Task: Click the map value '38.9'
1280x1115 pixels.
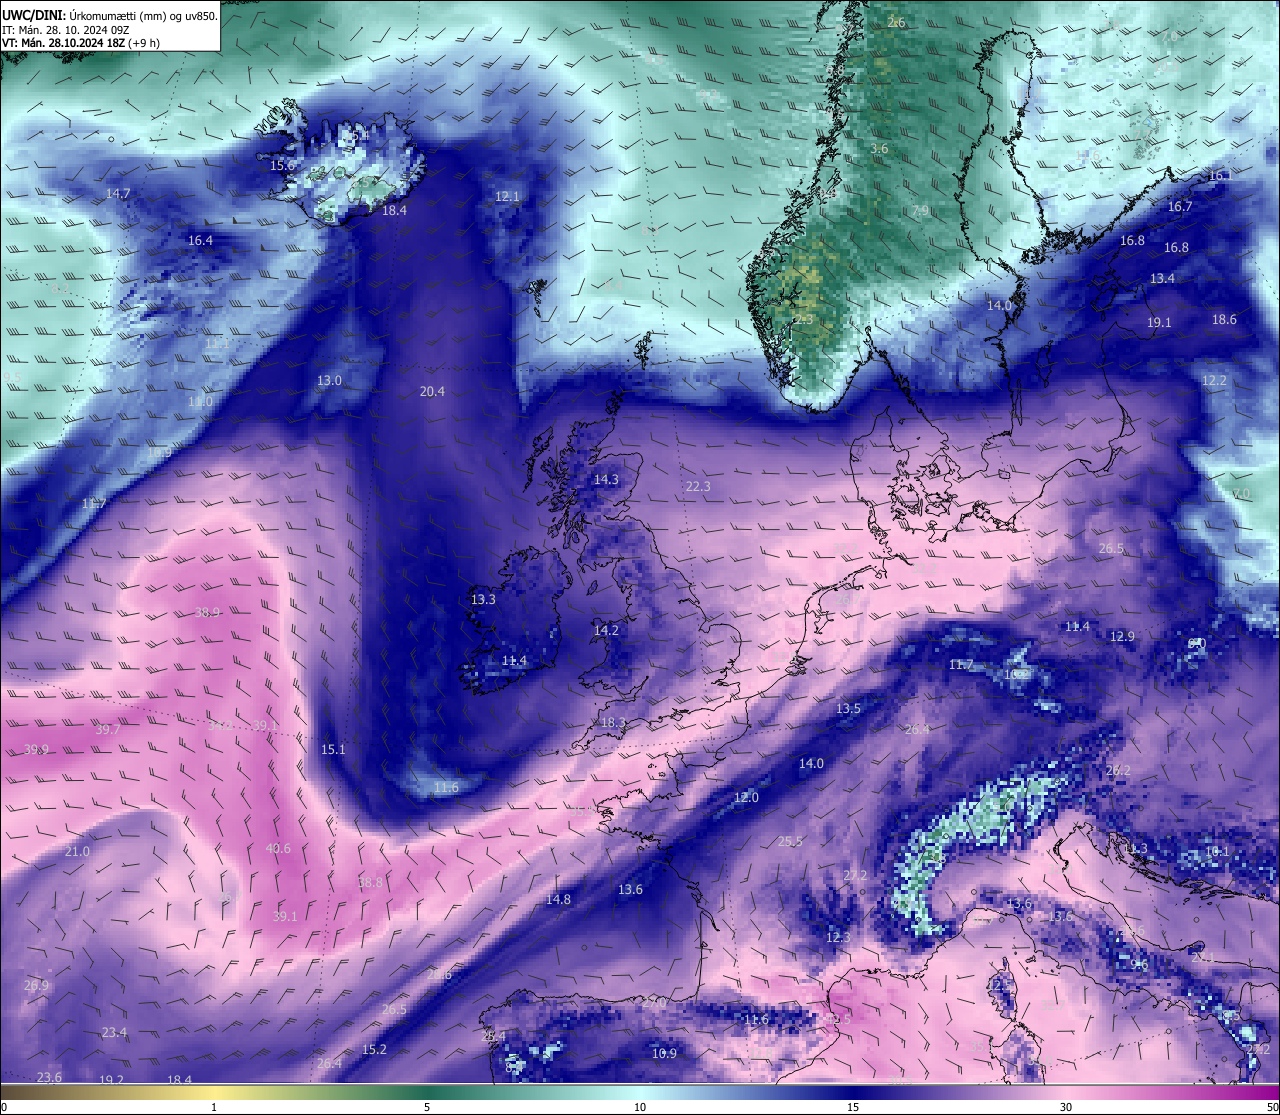Action: [x=208, y=613]
